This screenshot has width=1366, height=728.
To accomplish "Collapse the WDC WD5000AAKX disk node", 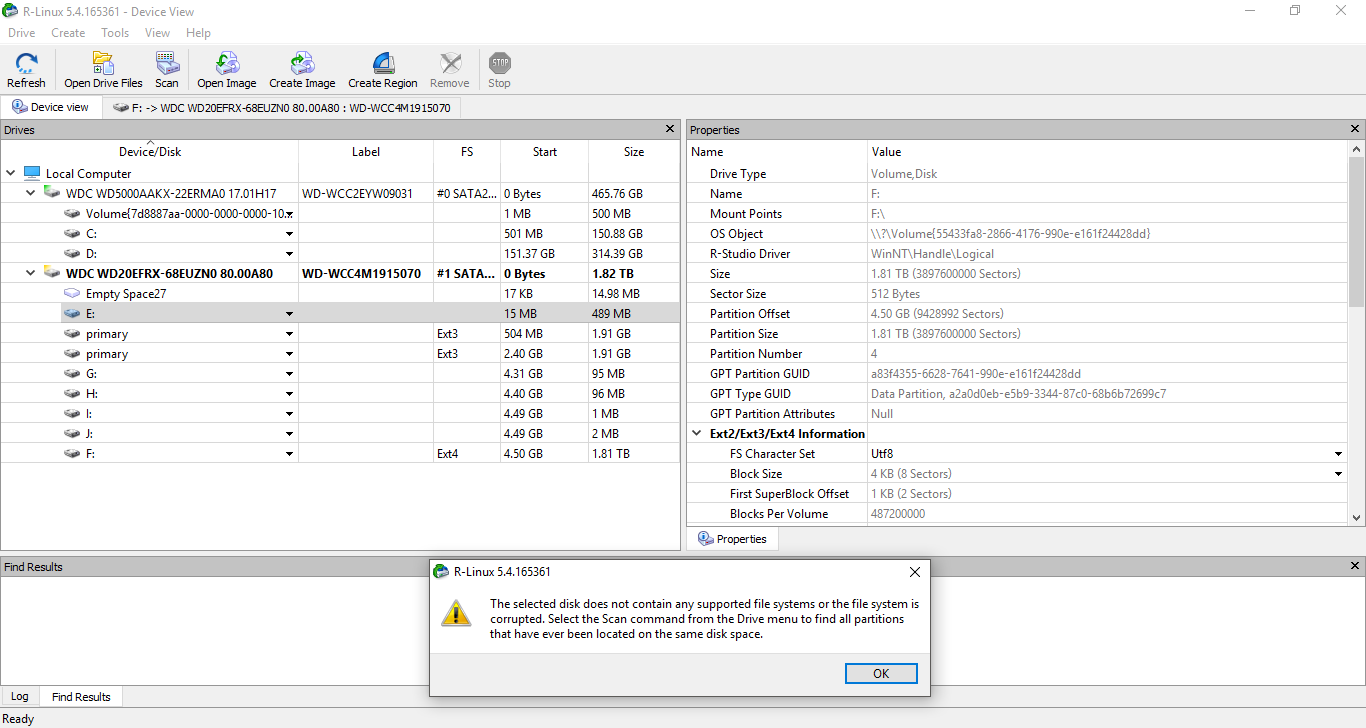I will coord(31,193).
